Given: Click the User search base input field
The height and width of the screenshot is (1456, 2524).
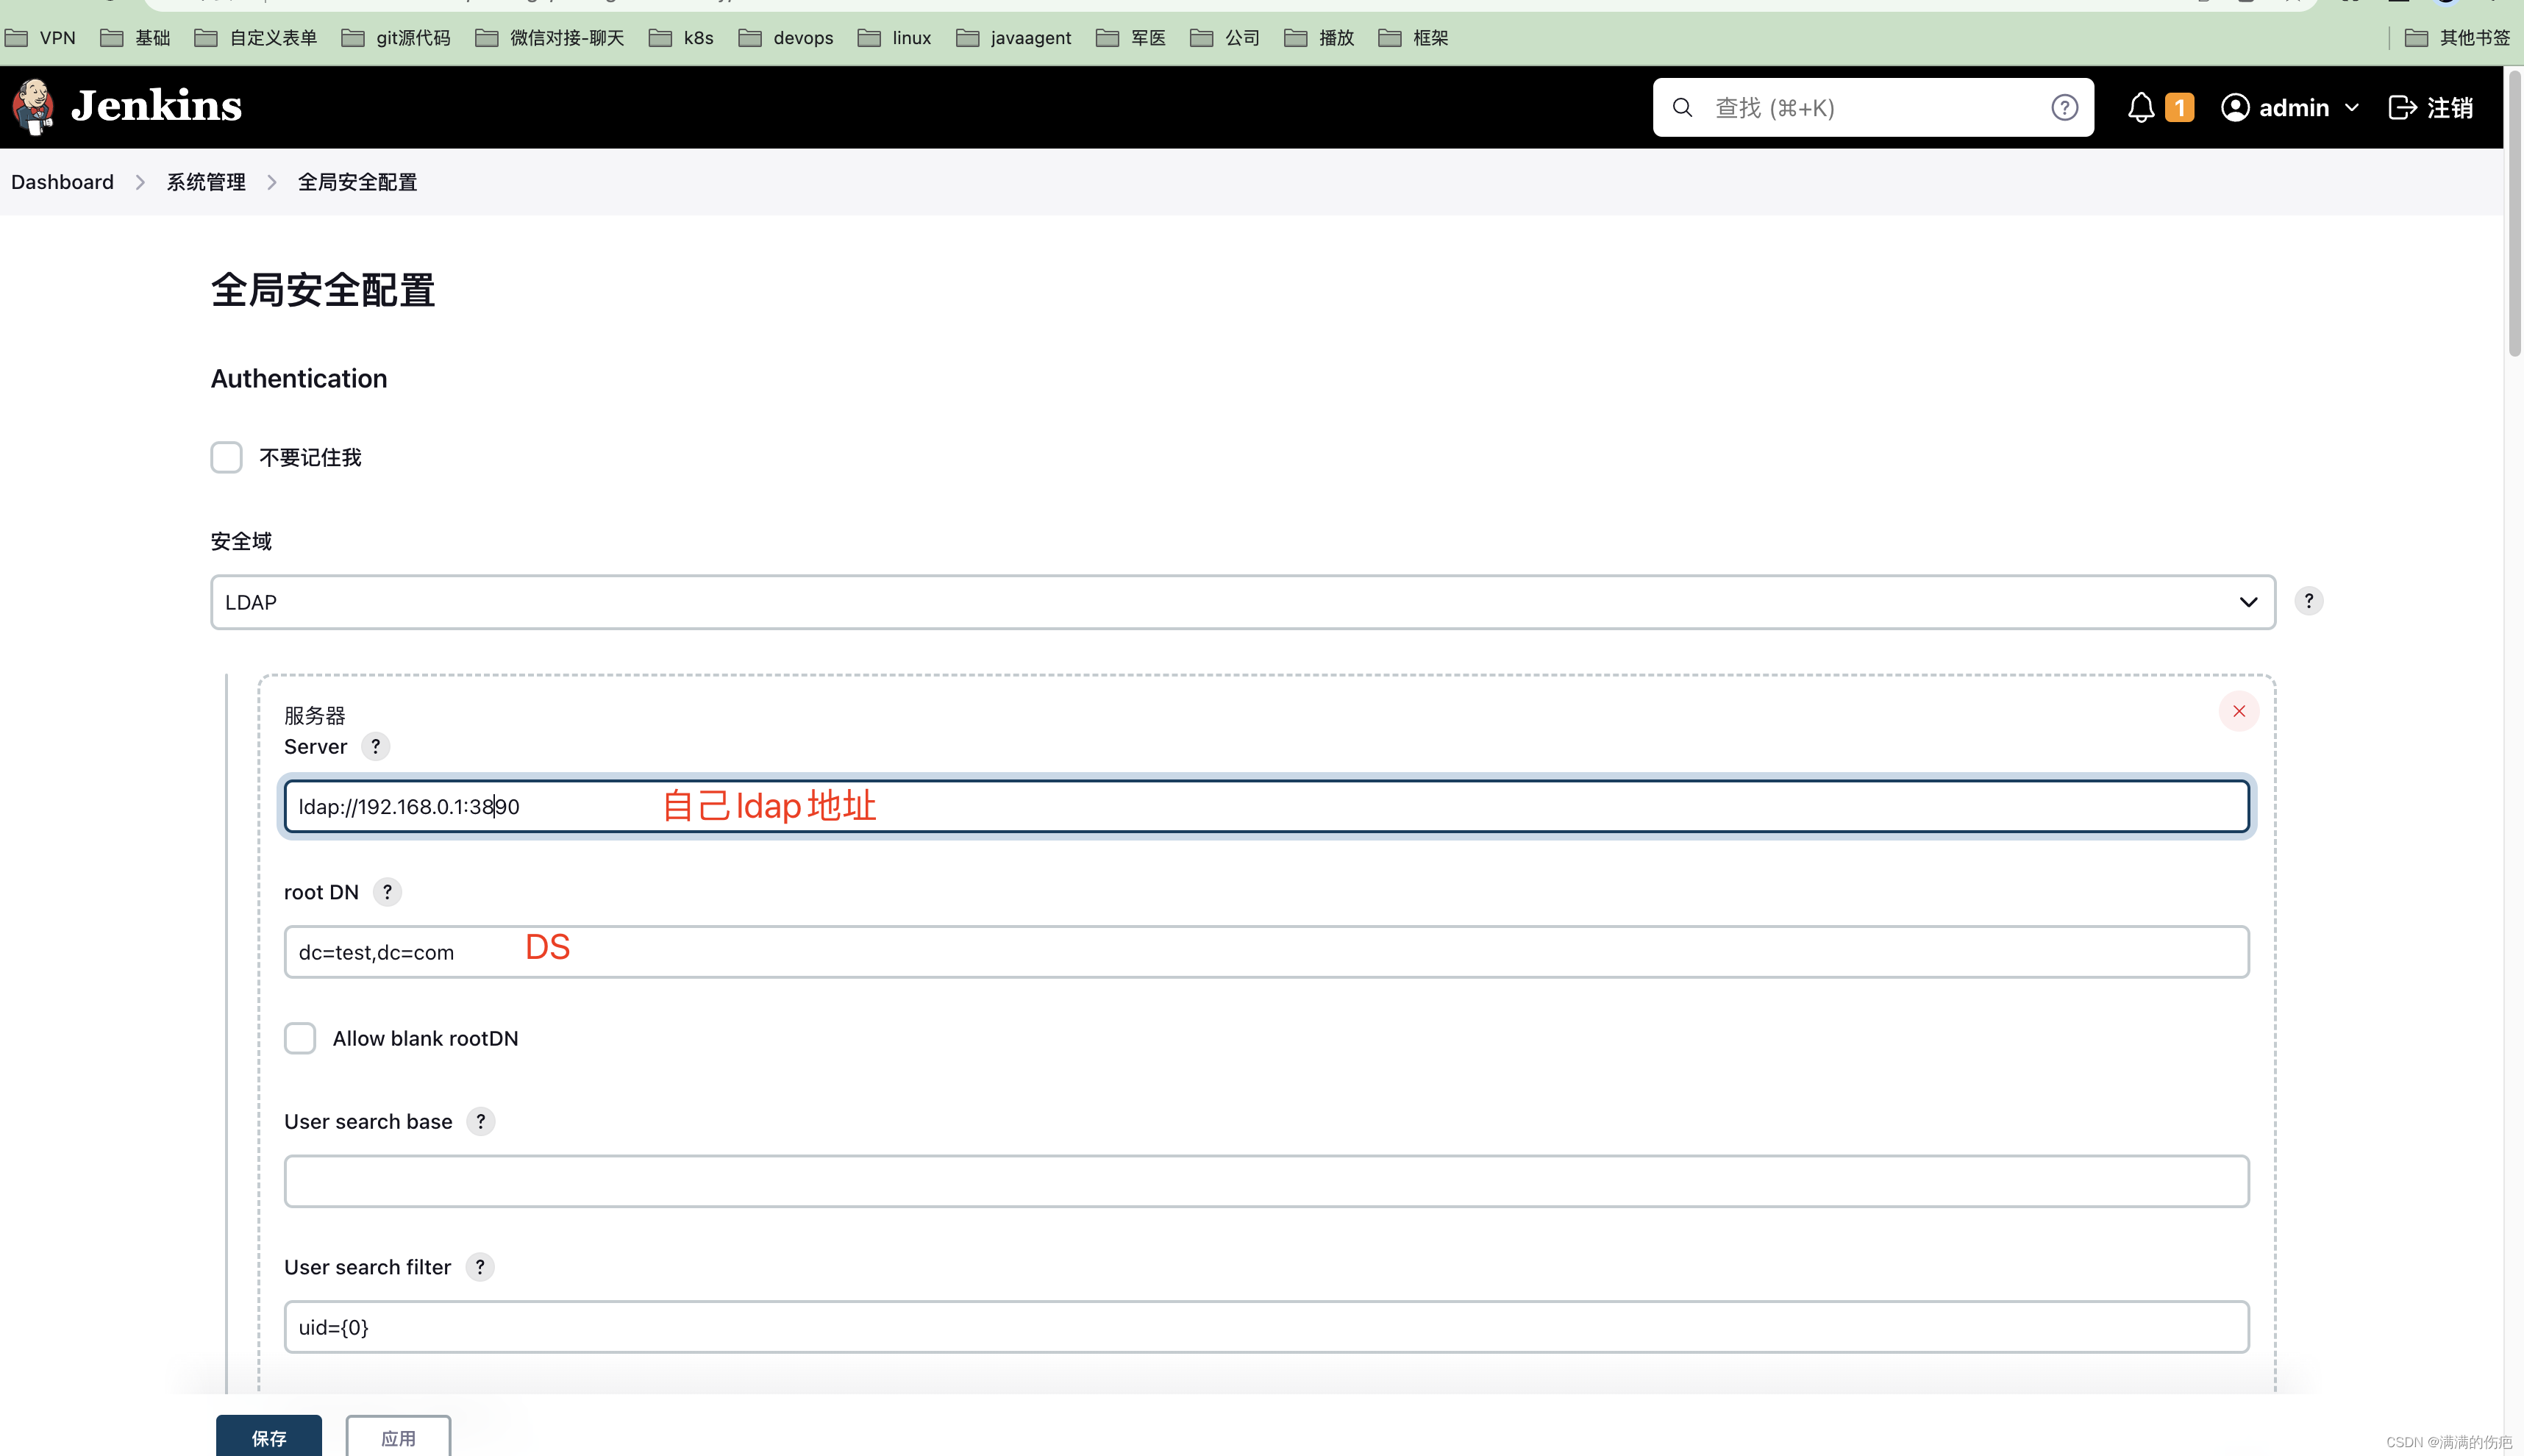Looking at the screenshot, I should [1266, 1181].
